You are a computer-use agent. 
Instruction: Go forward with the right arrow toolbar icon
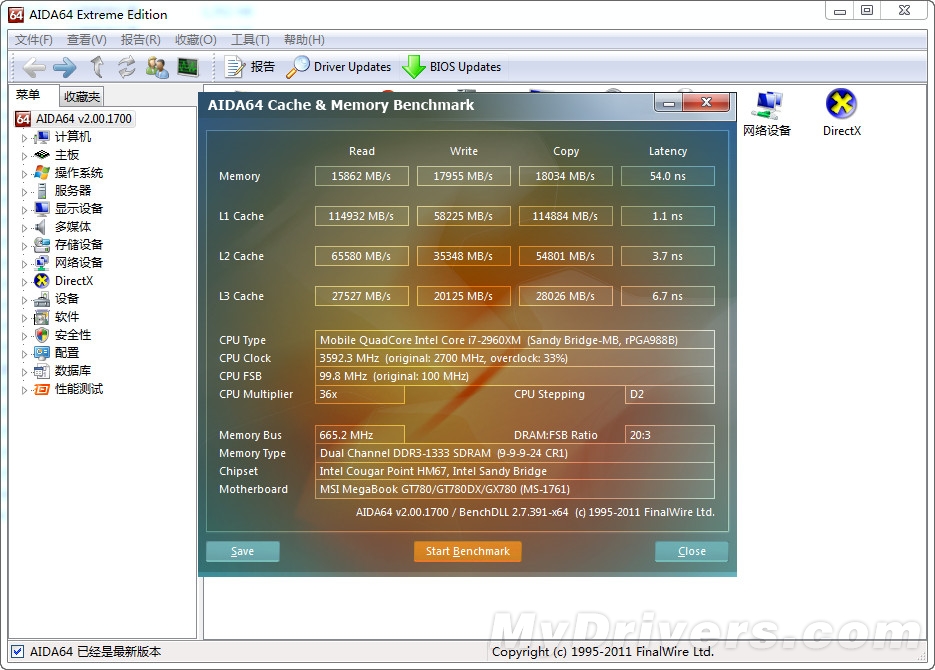click(x=64, y=67)
